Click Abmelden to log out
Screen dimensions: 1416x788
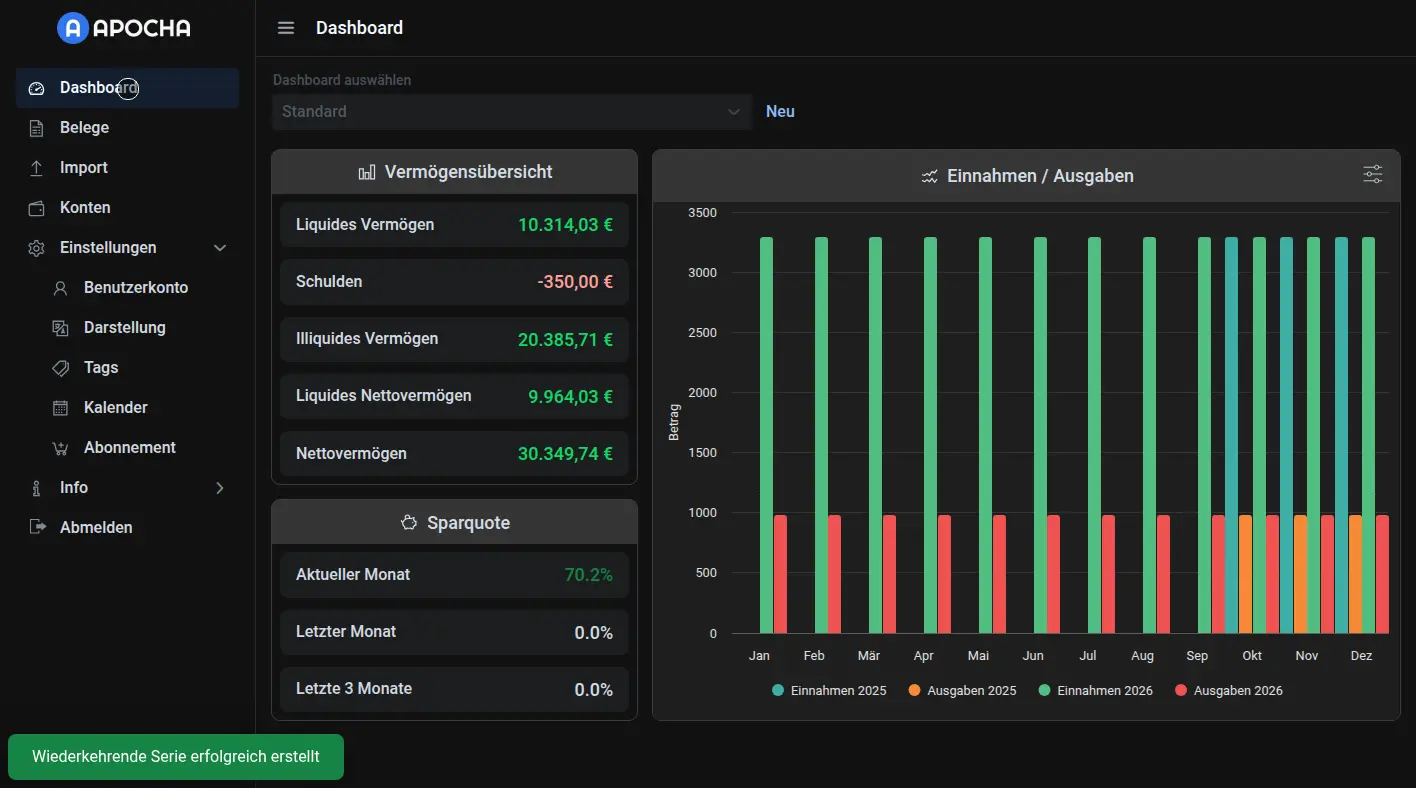96,528
